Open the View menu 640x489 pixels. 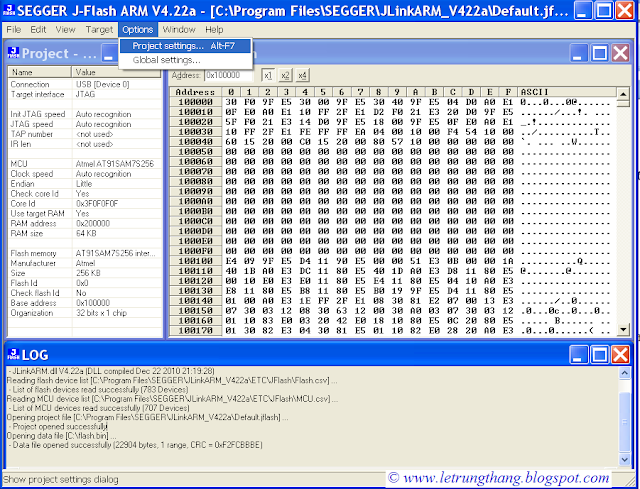tap(65, 29)
